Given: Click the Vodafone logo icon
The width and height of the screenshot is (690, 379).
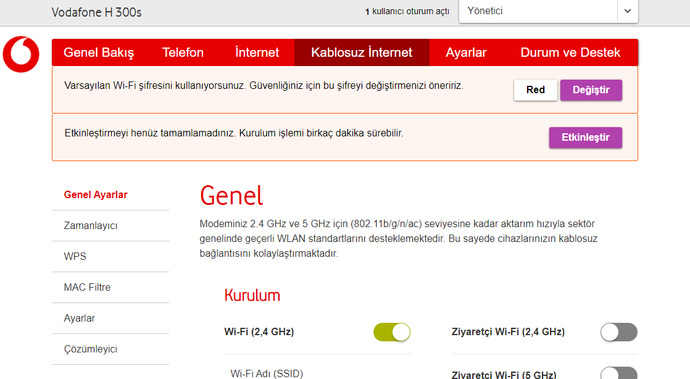Looking at the screenshot, I should point(21,54).
